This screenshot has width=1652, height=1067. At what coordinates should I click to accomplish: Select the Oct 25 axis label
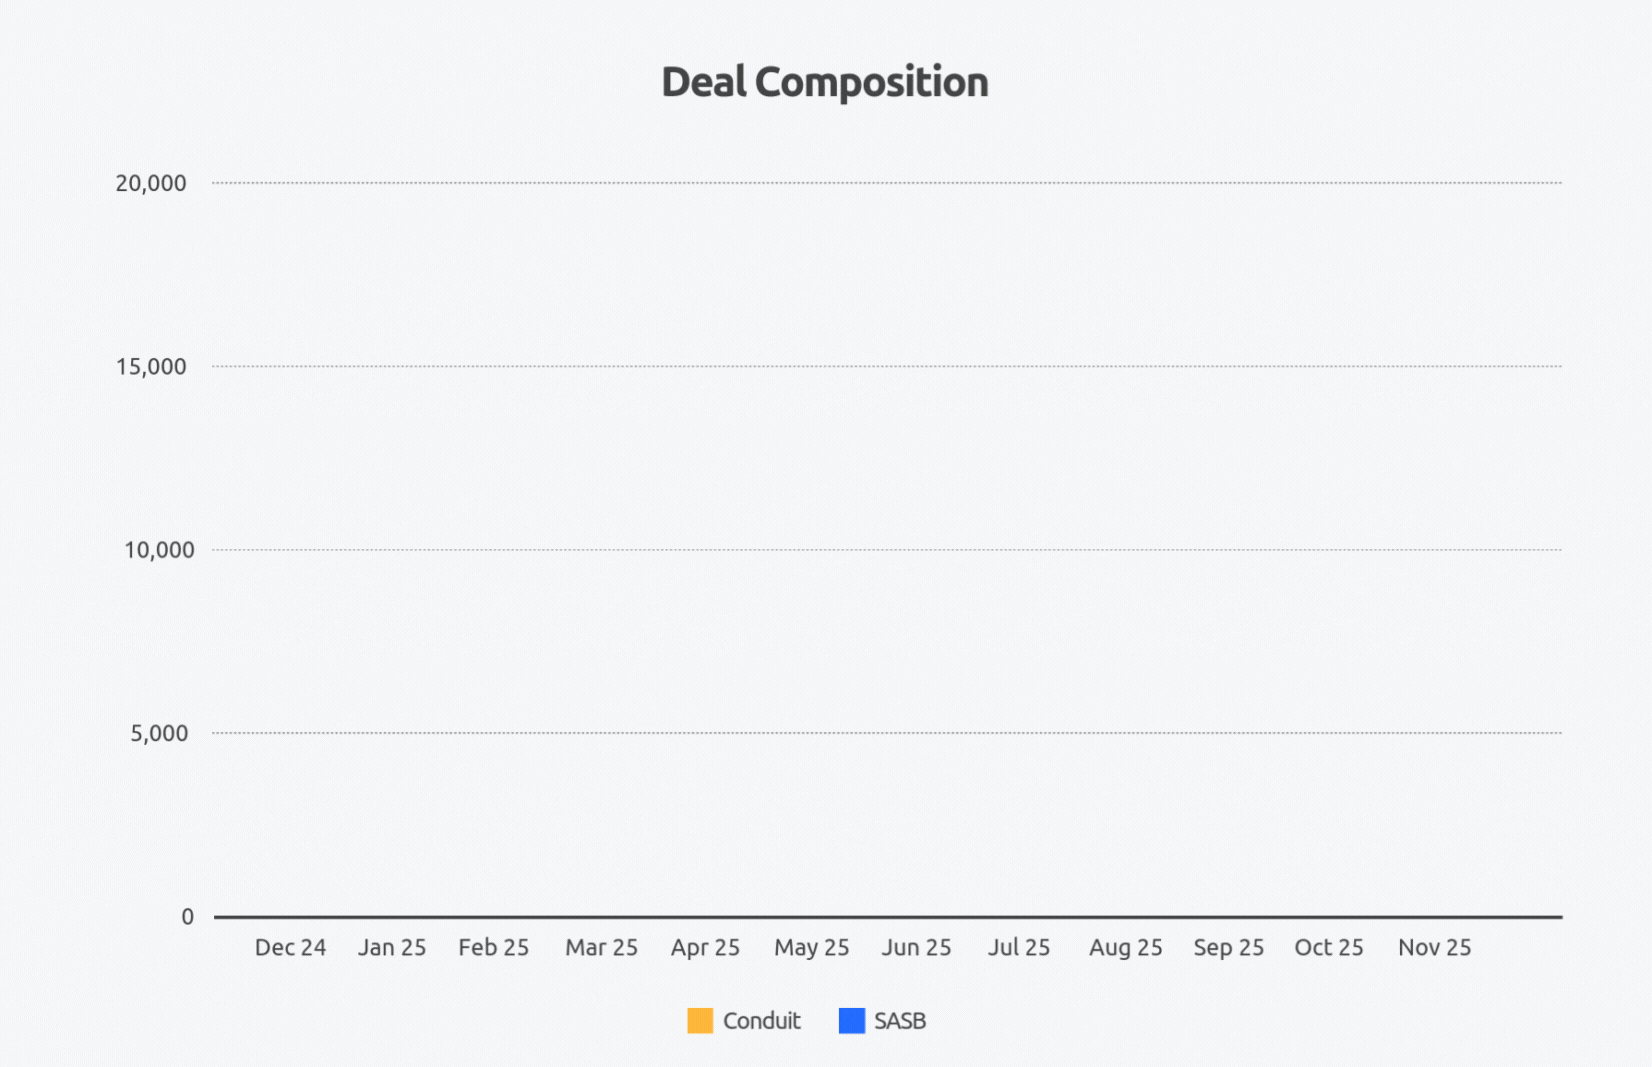(1328, 947)
